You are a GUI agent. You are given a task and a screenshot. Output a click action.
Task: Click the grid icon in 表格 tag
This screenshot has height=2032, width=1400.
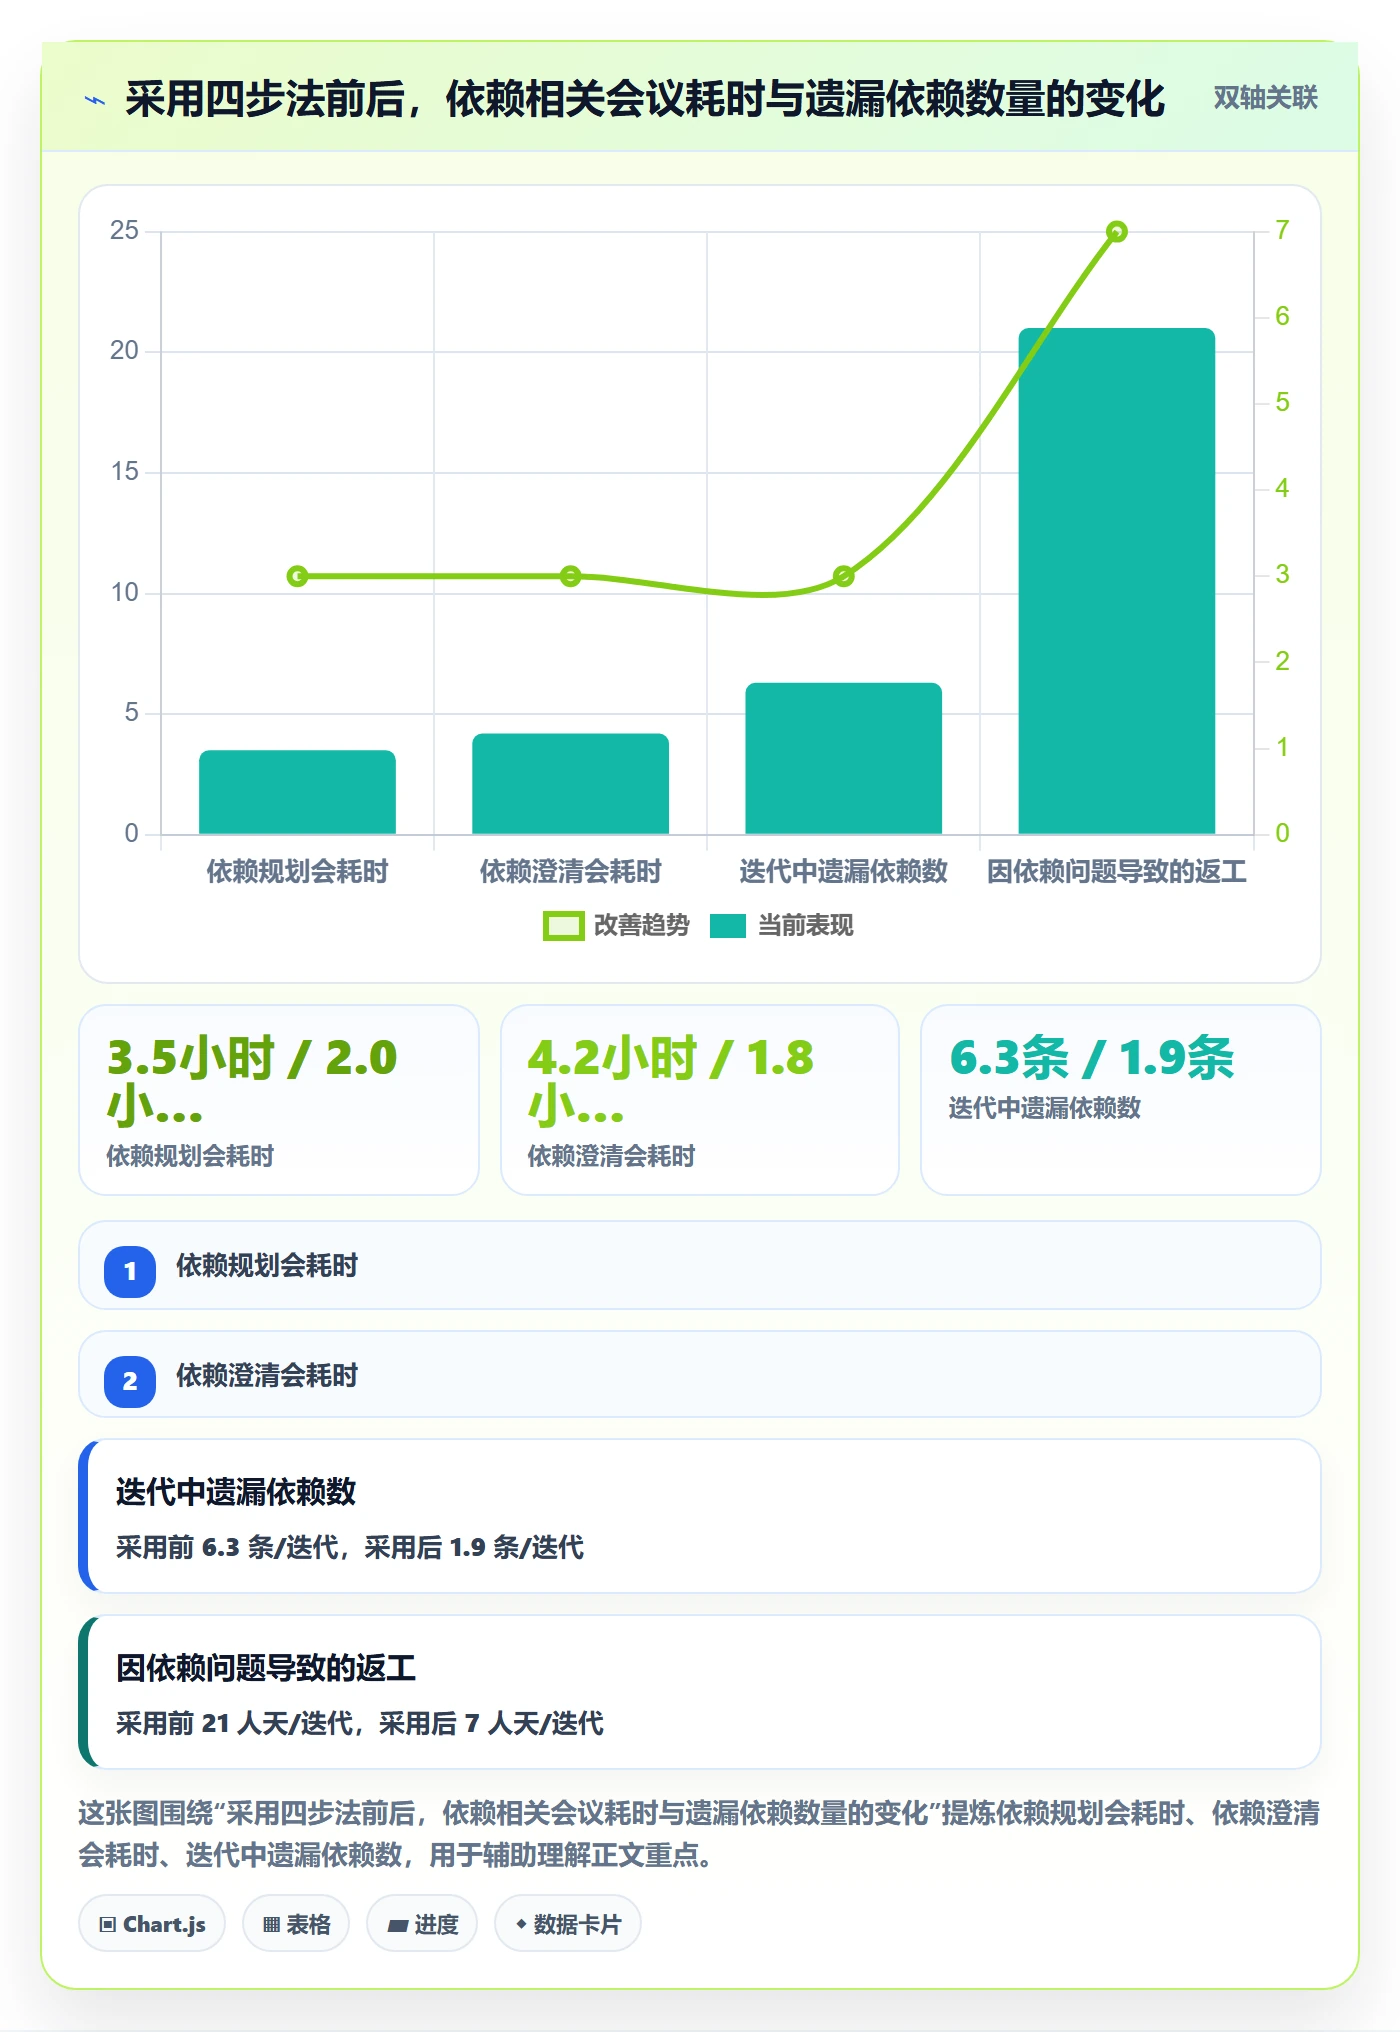(271, 1925)
